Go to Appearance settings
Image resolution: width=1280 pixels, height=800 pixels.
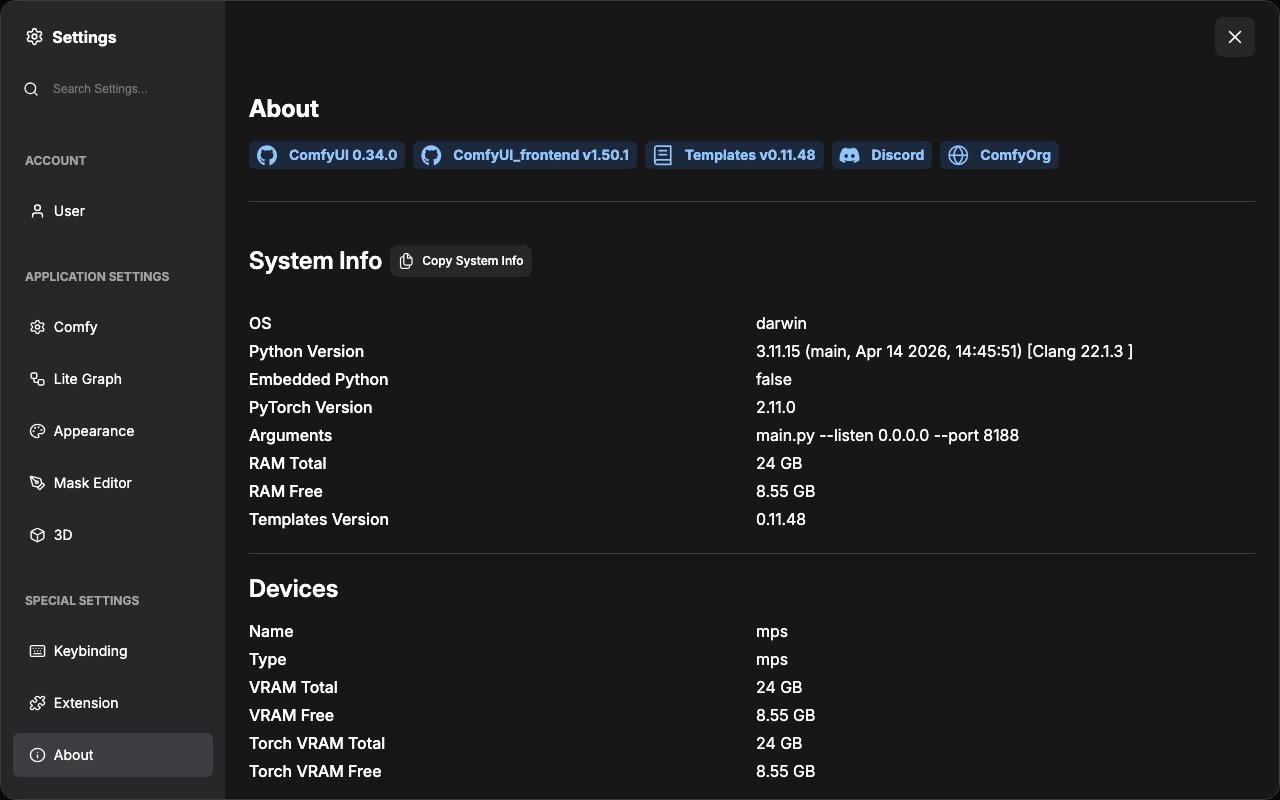pos(113,431)
